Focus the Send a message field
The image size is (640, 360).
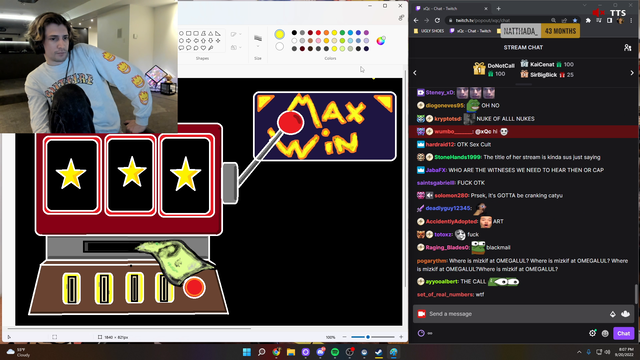click(524, 314)
